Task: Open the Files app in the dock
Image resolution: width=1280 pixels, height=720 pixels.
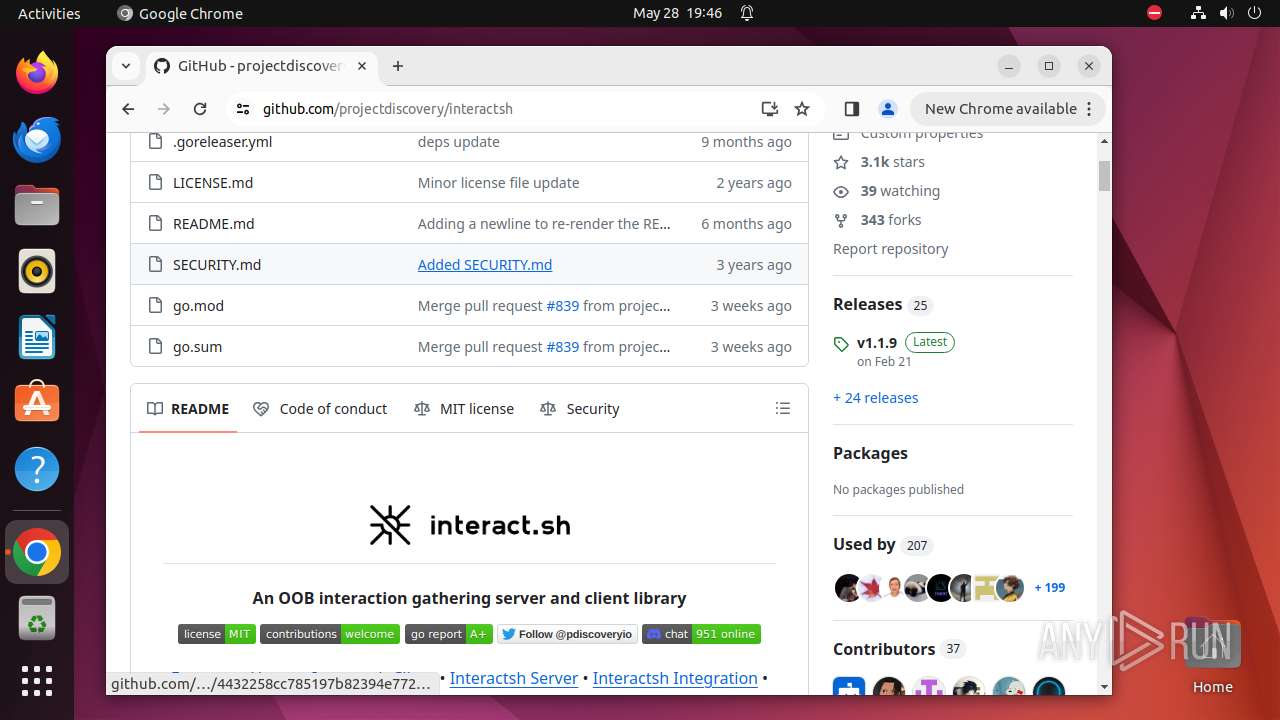Action: 37,205
